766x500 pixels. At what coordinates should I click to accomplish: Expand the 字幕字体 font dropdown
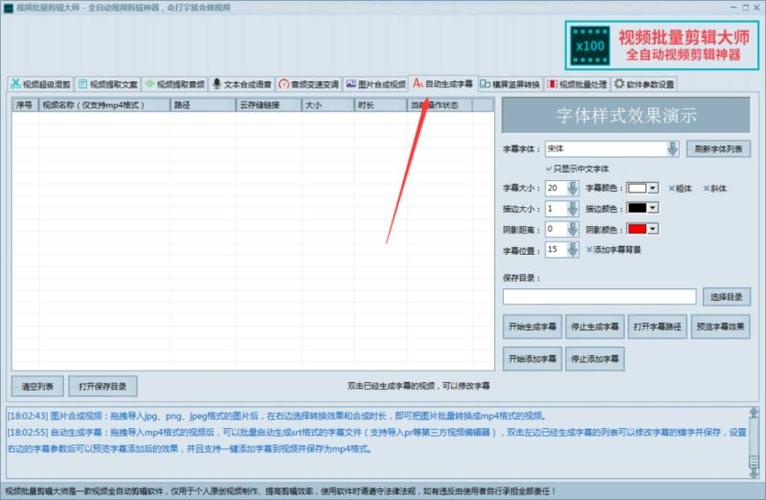[673, 149]
